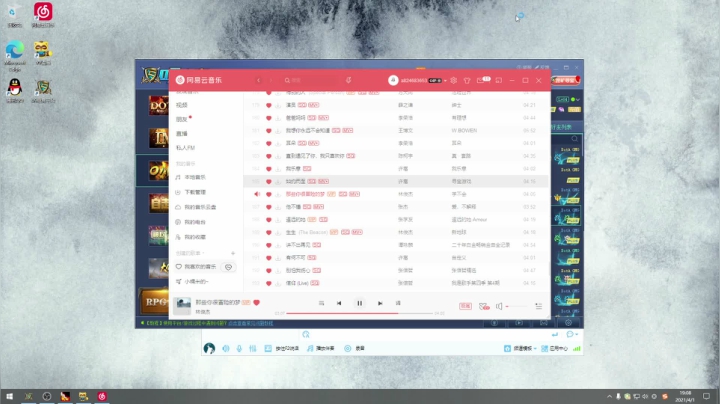Image resolution: width=720 pixels, height=404 pixels.
Task: Click the playing speaker icon in song list
Action: pos(257,194)
